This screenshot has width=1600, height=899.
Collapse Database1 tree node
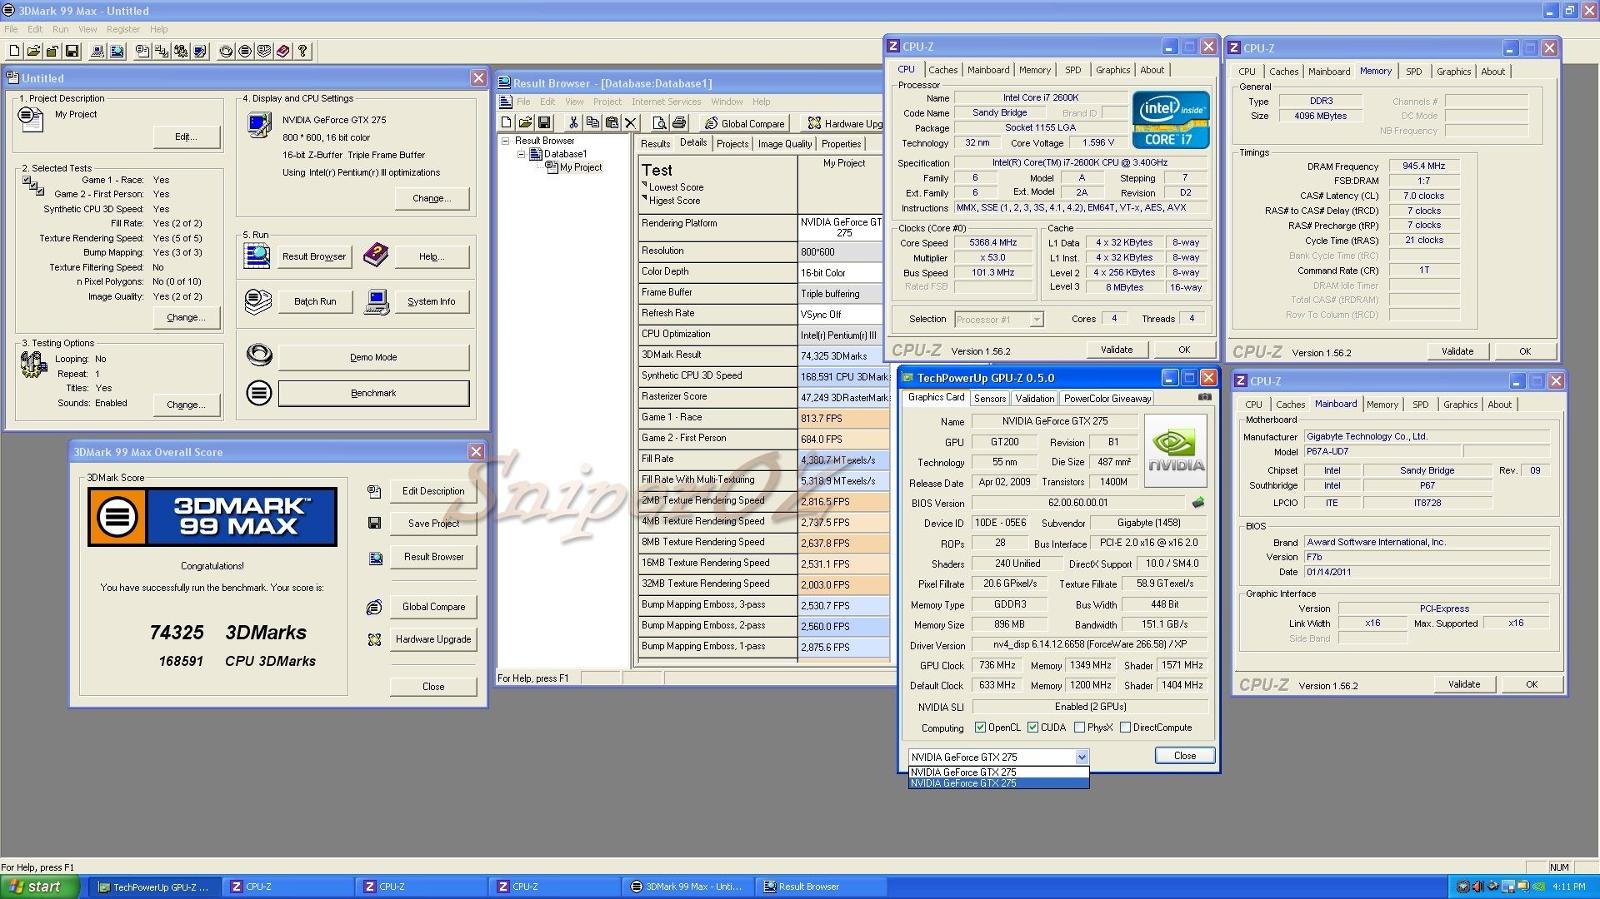point(521,154)
